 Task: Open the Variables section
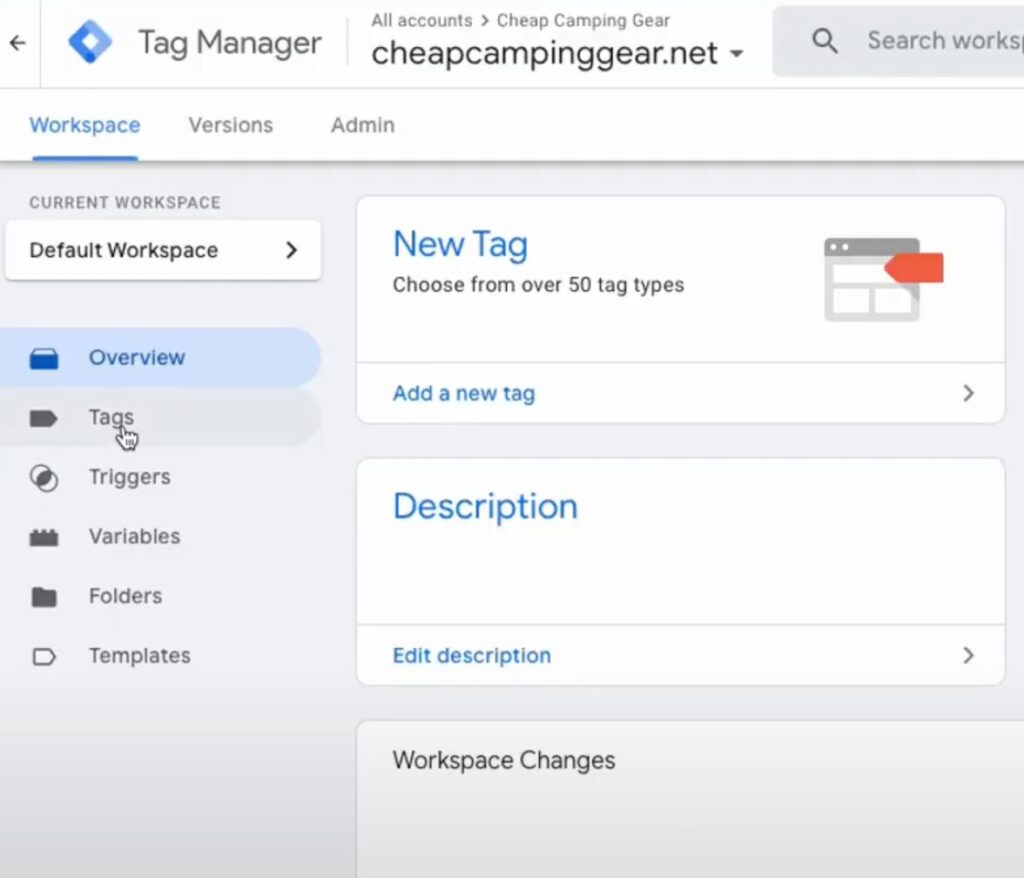coord(160,537)
